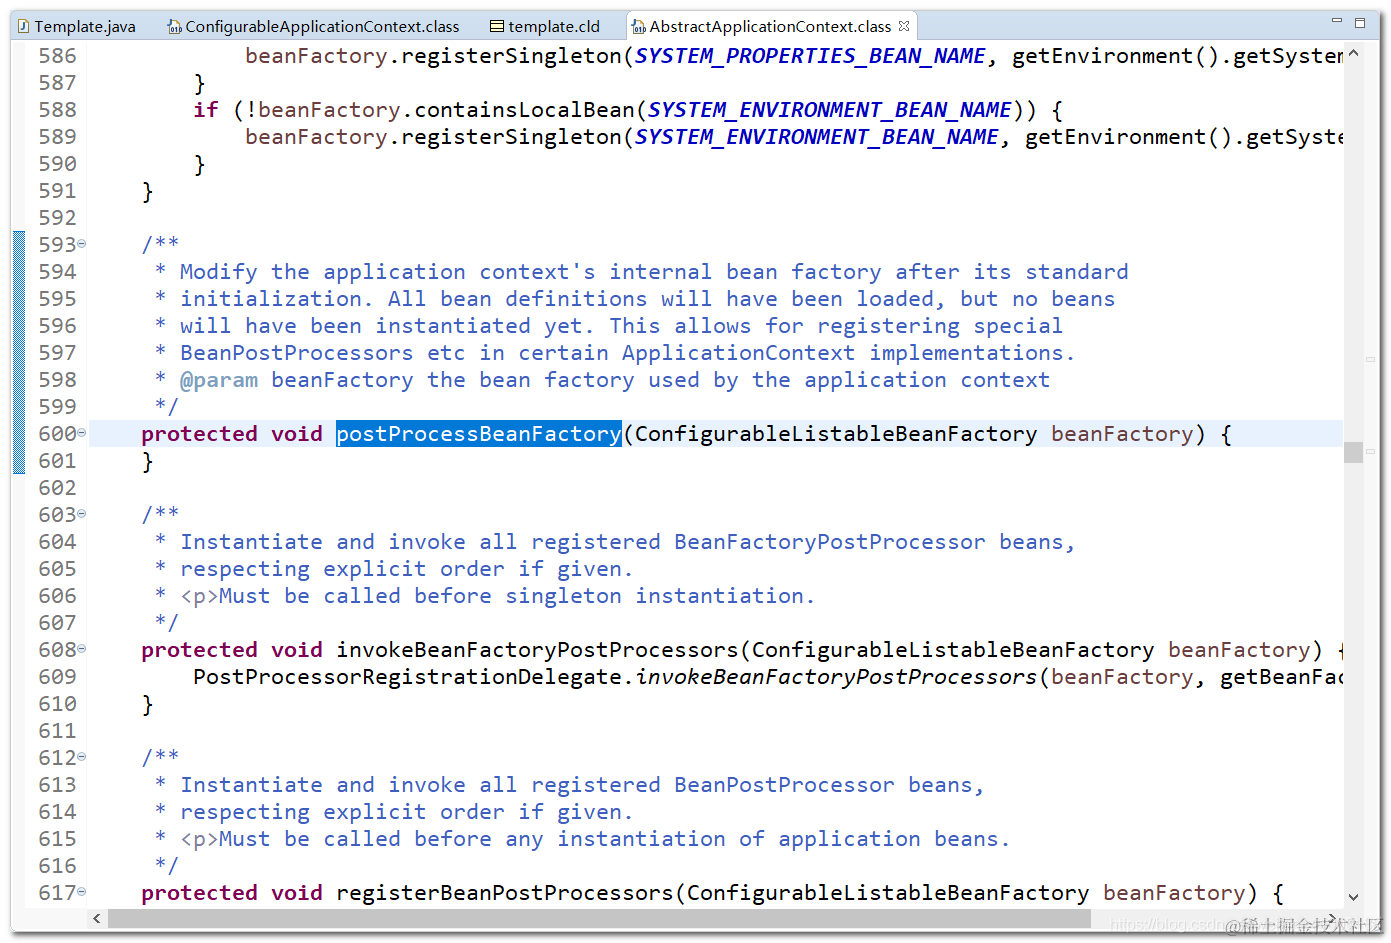1391x943 pixels.
Task: Fold the invokeBeanFactoryPostProcessors method at line 608
Action: pos(82,649)
